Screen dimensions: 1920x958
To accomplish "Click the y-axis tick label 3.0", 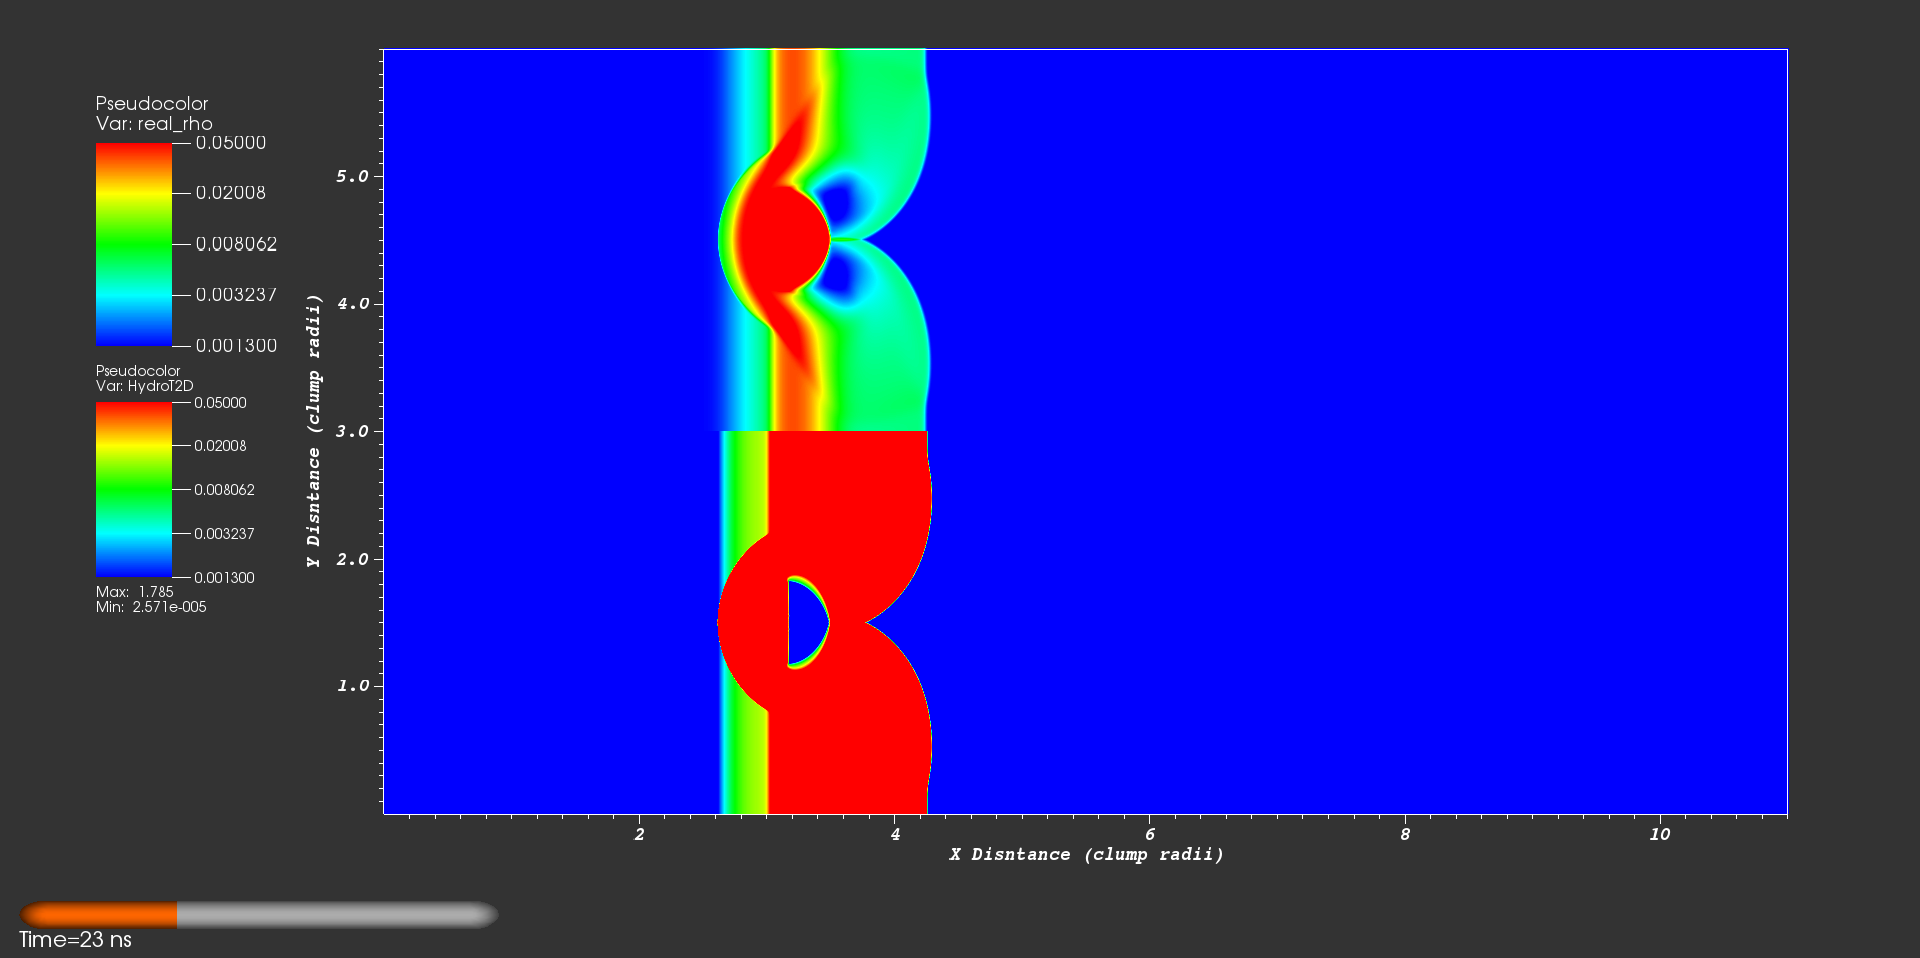I will [x=353, y=431].
